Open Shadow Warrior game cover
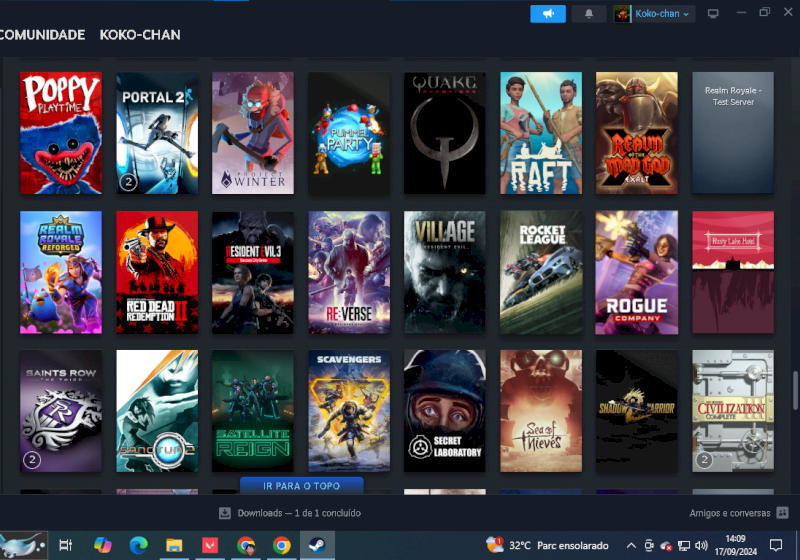The height and width of the screenshot is (560, 800). pos(637,411)
